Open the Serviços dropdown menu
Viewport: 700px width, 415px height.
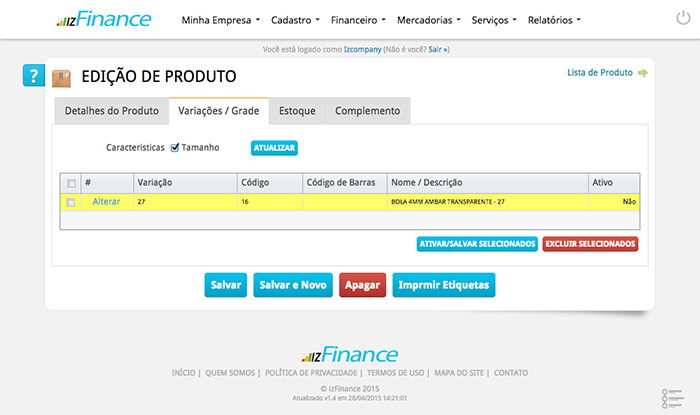click(494, 20)
